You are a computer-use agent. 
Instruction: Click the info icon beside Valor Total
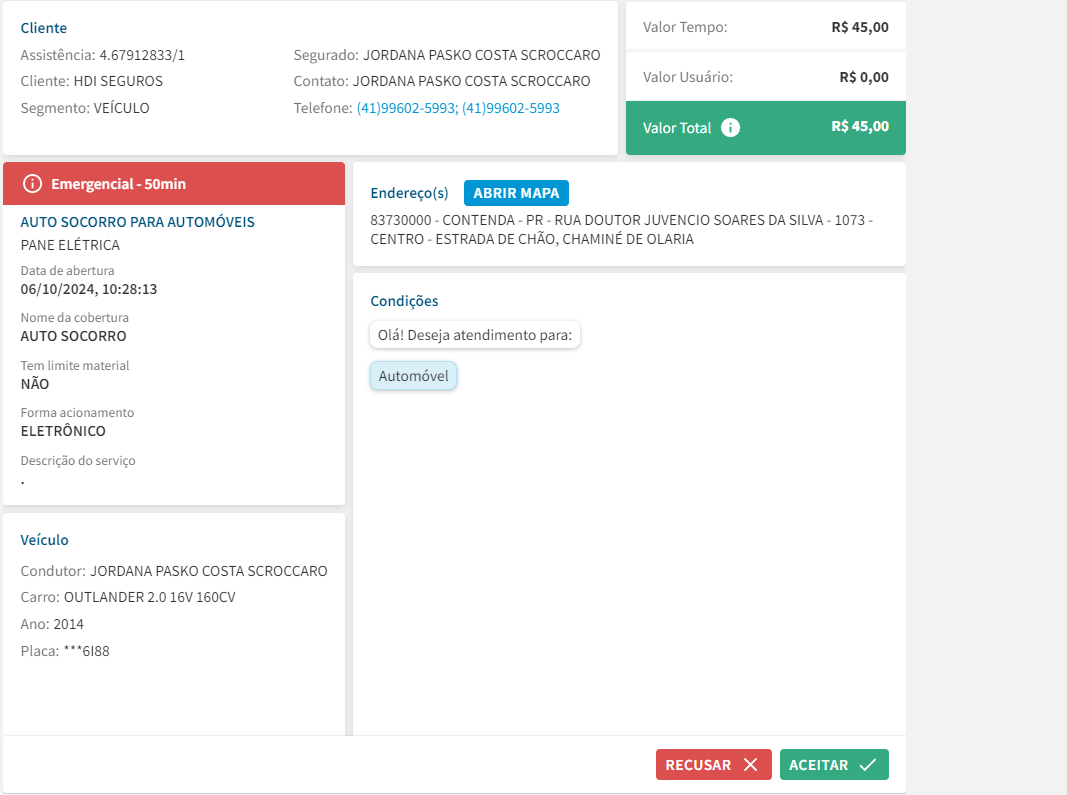(731, 127)
